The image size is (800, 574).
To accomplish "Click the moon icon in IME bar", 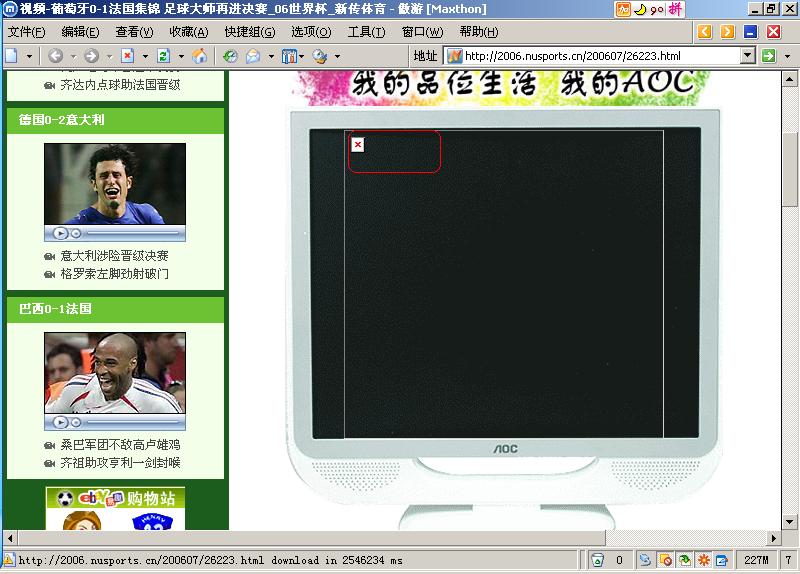I will click(640, 9).
